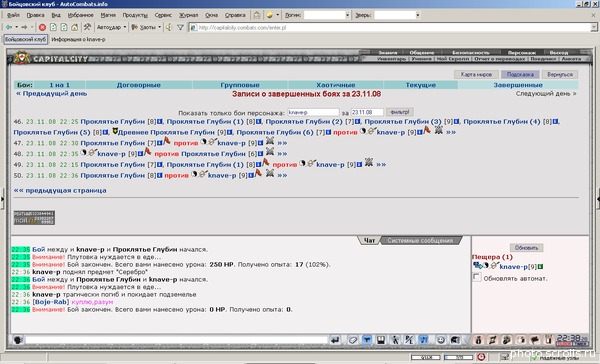Click the first progress bar in status bar
Image resolution: width=600 pixels, height=364 pixels.
pos(426,357)
